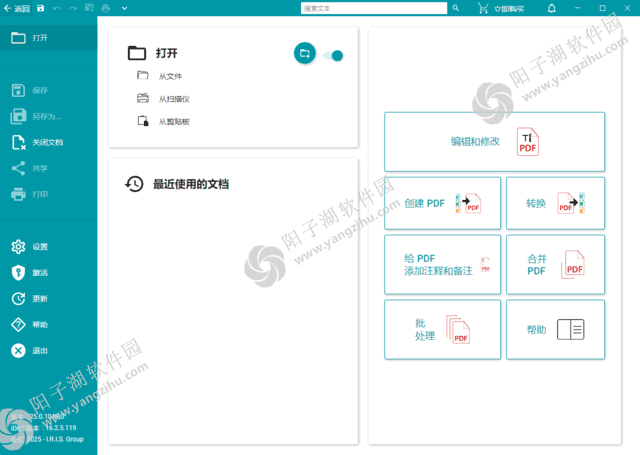
Task: Open the 转换 convert tile
Action: tap(555, 203)
